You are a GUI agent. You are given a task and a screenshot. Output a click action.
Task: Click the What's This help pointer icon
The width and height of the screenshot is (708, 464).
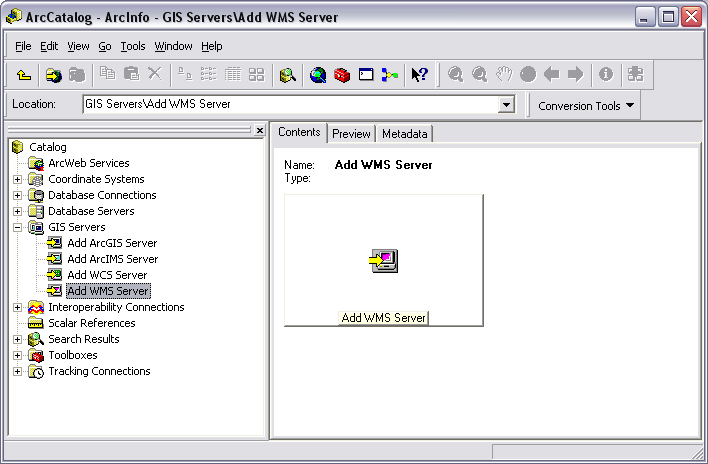pyautogui.click(x=419, y=74)
